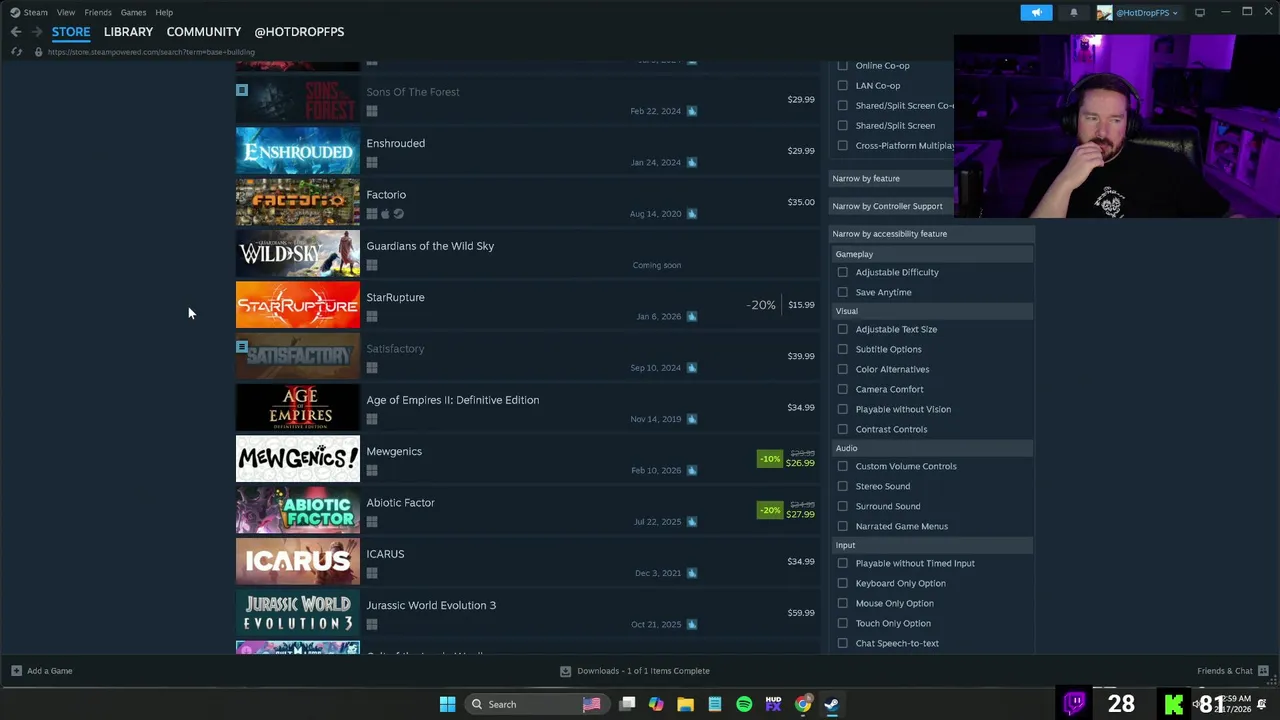Click the Windows platform icon under Enshrouded

372,162
